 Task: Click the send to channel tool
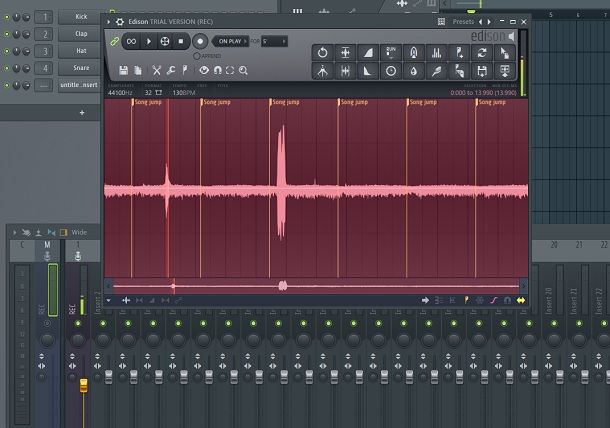click(505, 71)
